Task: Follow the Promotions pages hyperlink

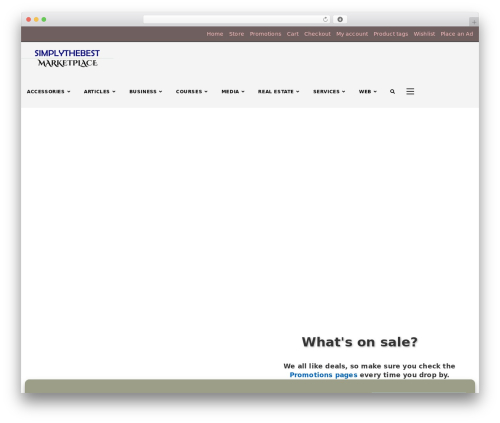Action: pyautogui.click(x=323, y=375)
